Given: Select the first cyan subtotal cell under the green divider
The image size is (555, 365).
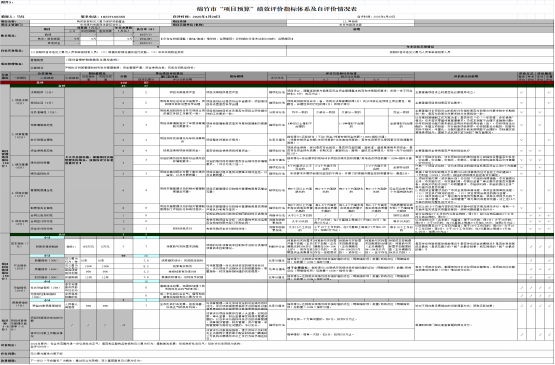Looking at the screenshot, I should click(x=47, y=237).
